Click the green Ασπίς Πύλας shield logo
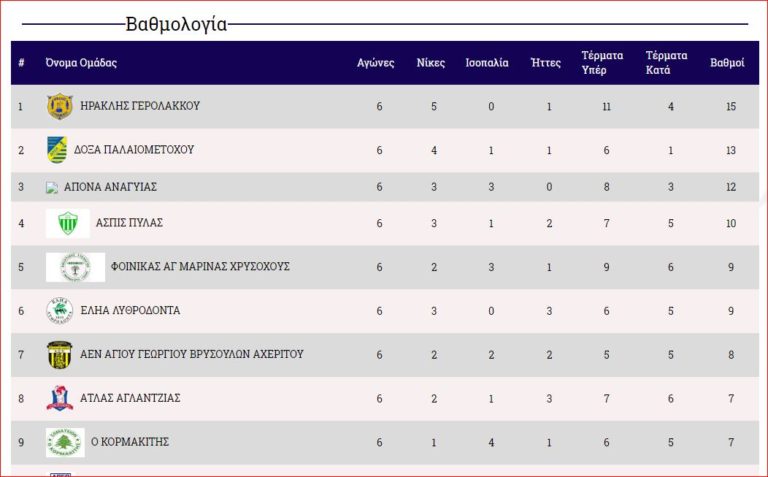The image size is (768, 477). 68,223
